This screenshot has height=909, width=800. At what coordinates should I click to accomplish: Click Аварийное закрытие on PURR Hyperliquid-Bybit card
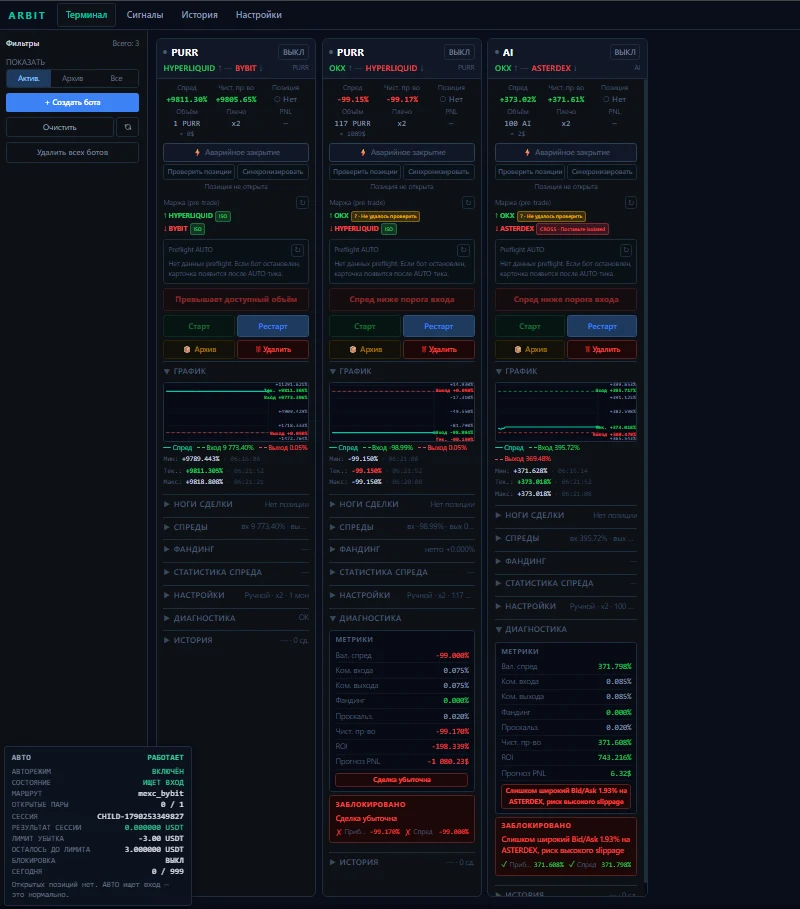tap(236, 152)
